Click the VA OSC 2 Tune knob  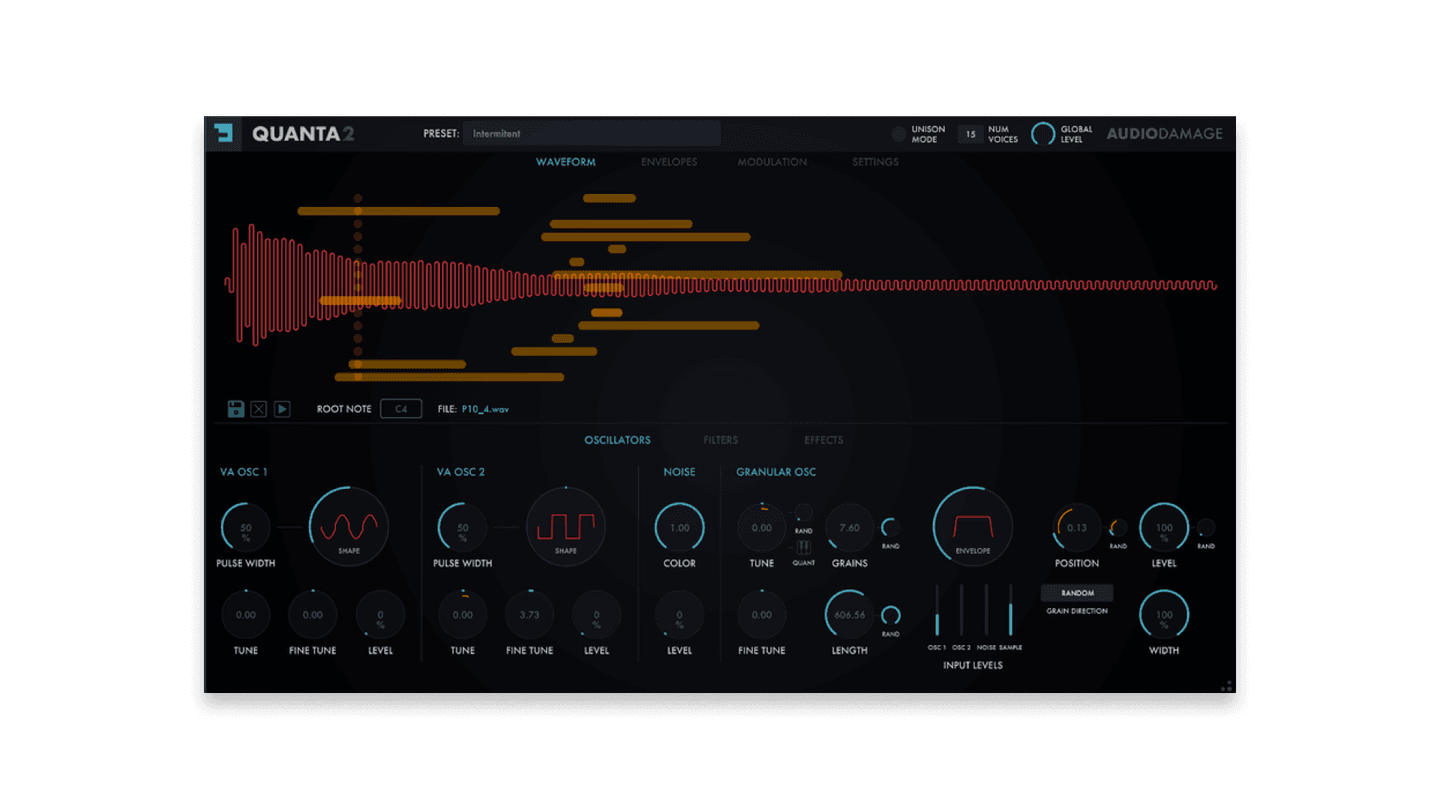[463, 615]
